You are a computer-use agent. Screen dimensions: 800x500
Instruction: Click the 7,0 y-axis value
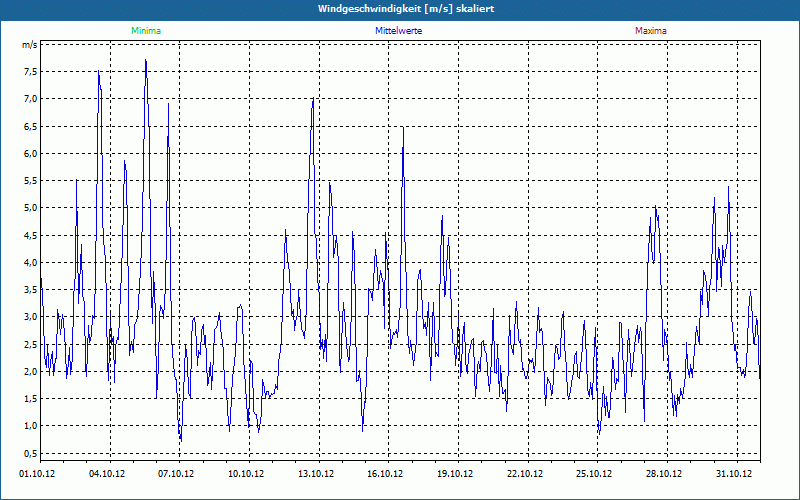click(x=31, y=99)
